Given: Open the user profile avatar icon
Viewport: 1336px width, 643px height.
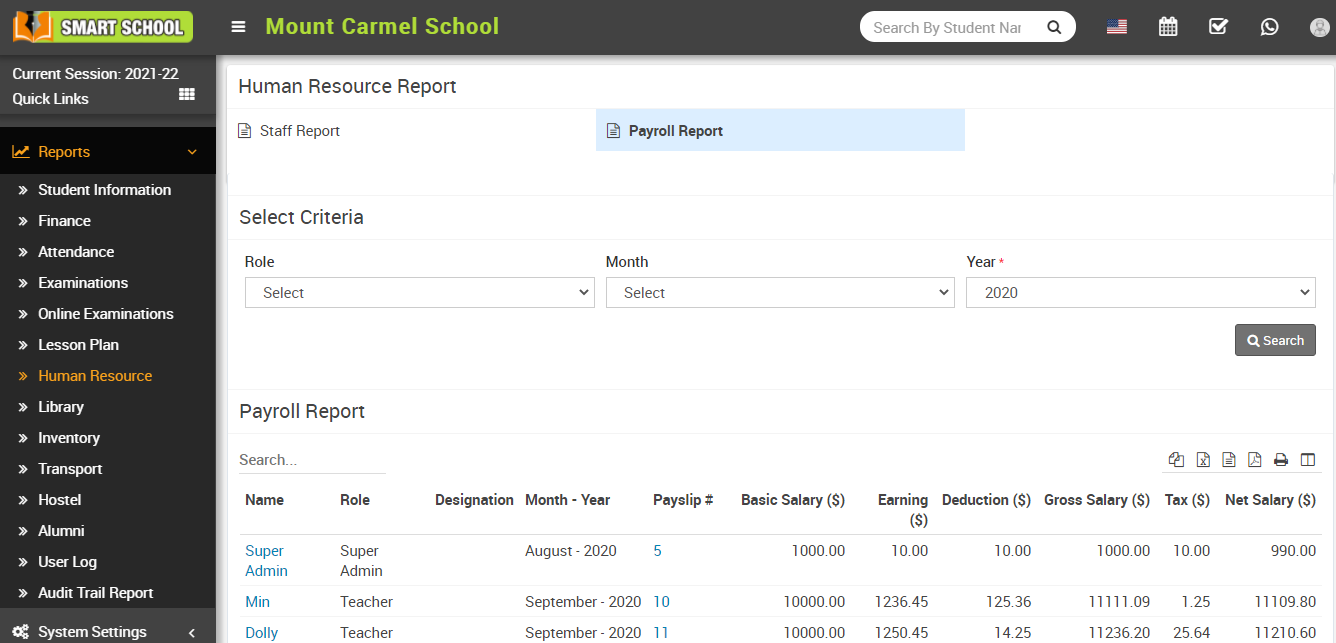Looking at the screenshot, I should (1319, 26).
